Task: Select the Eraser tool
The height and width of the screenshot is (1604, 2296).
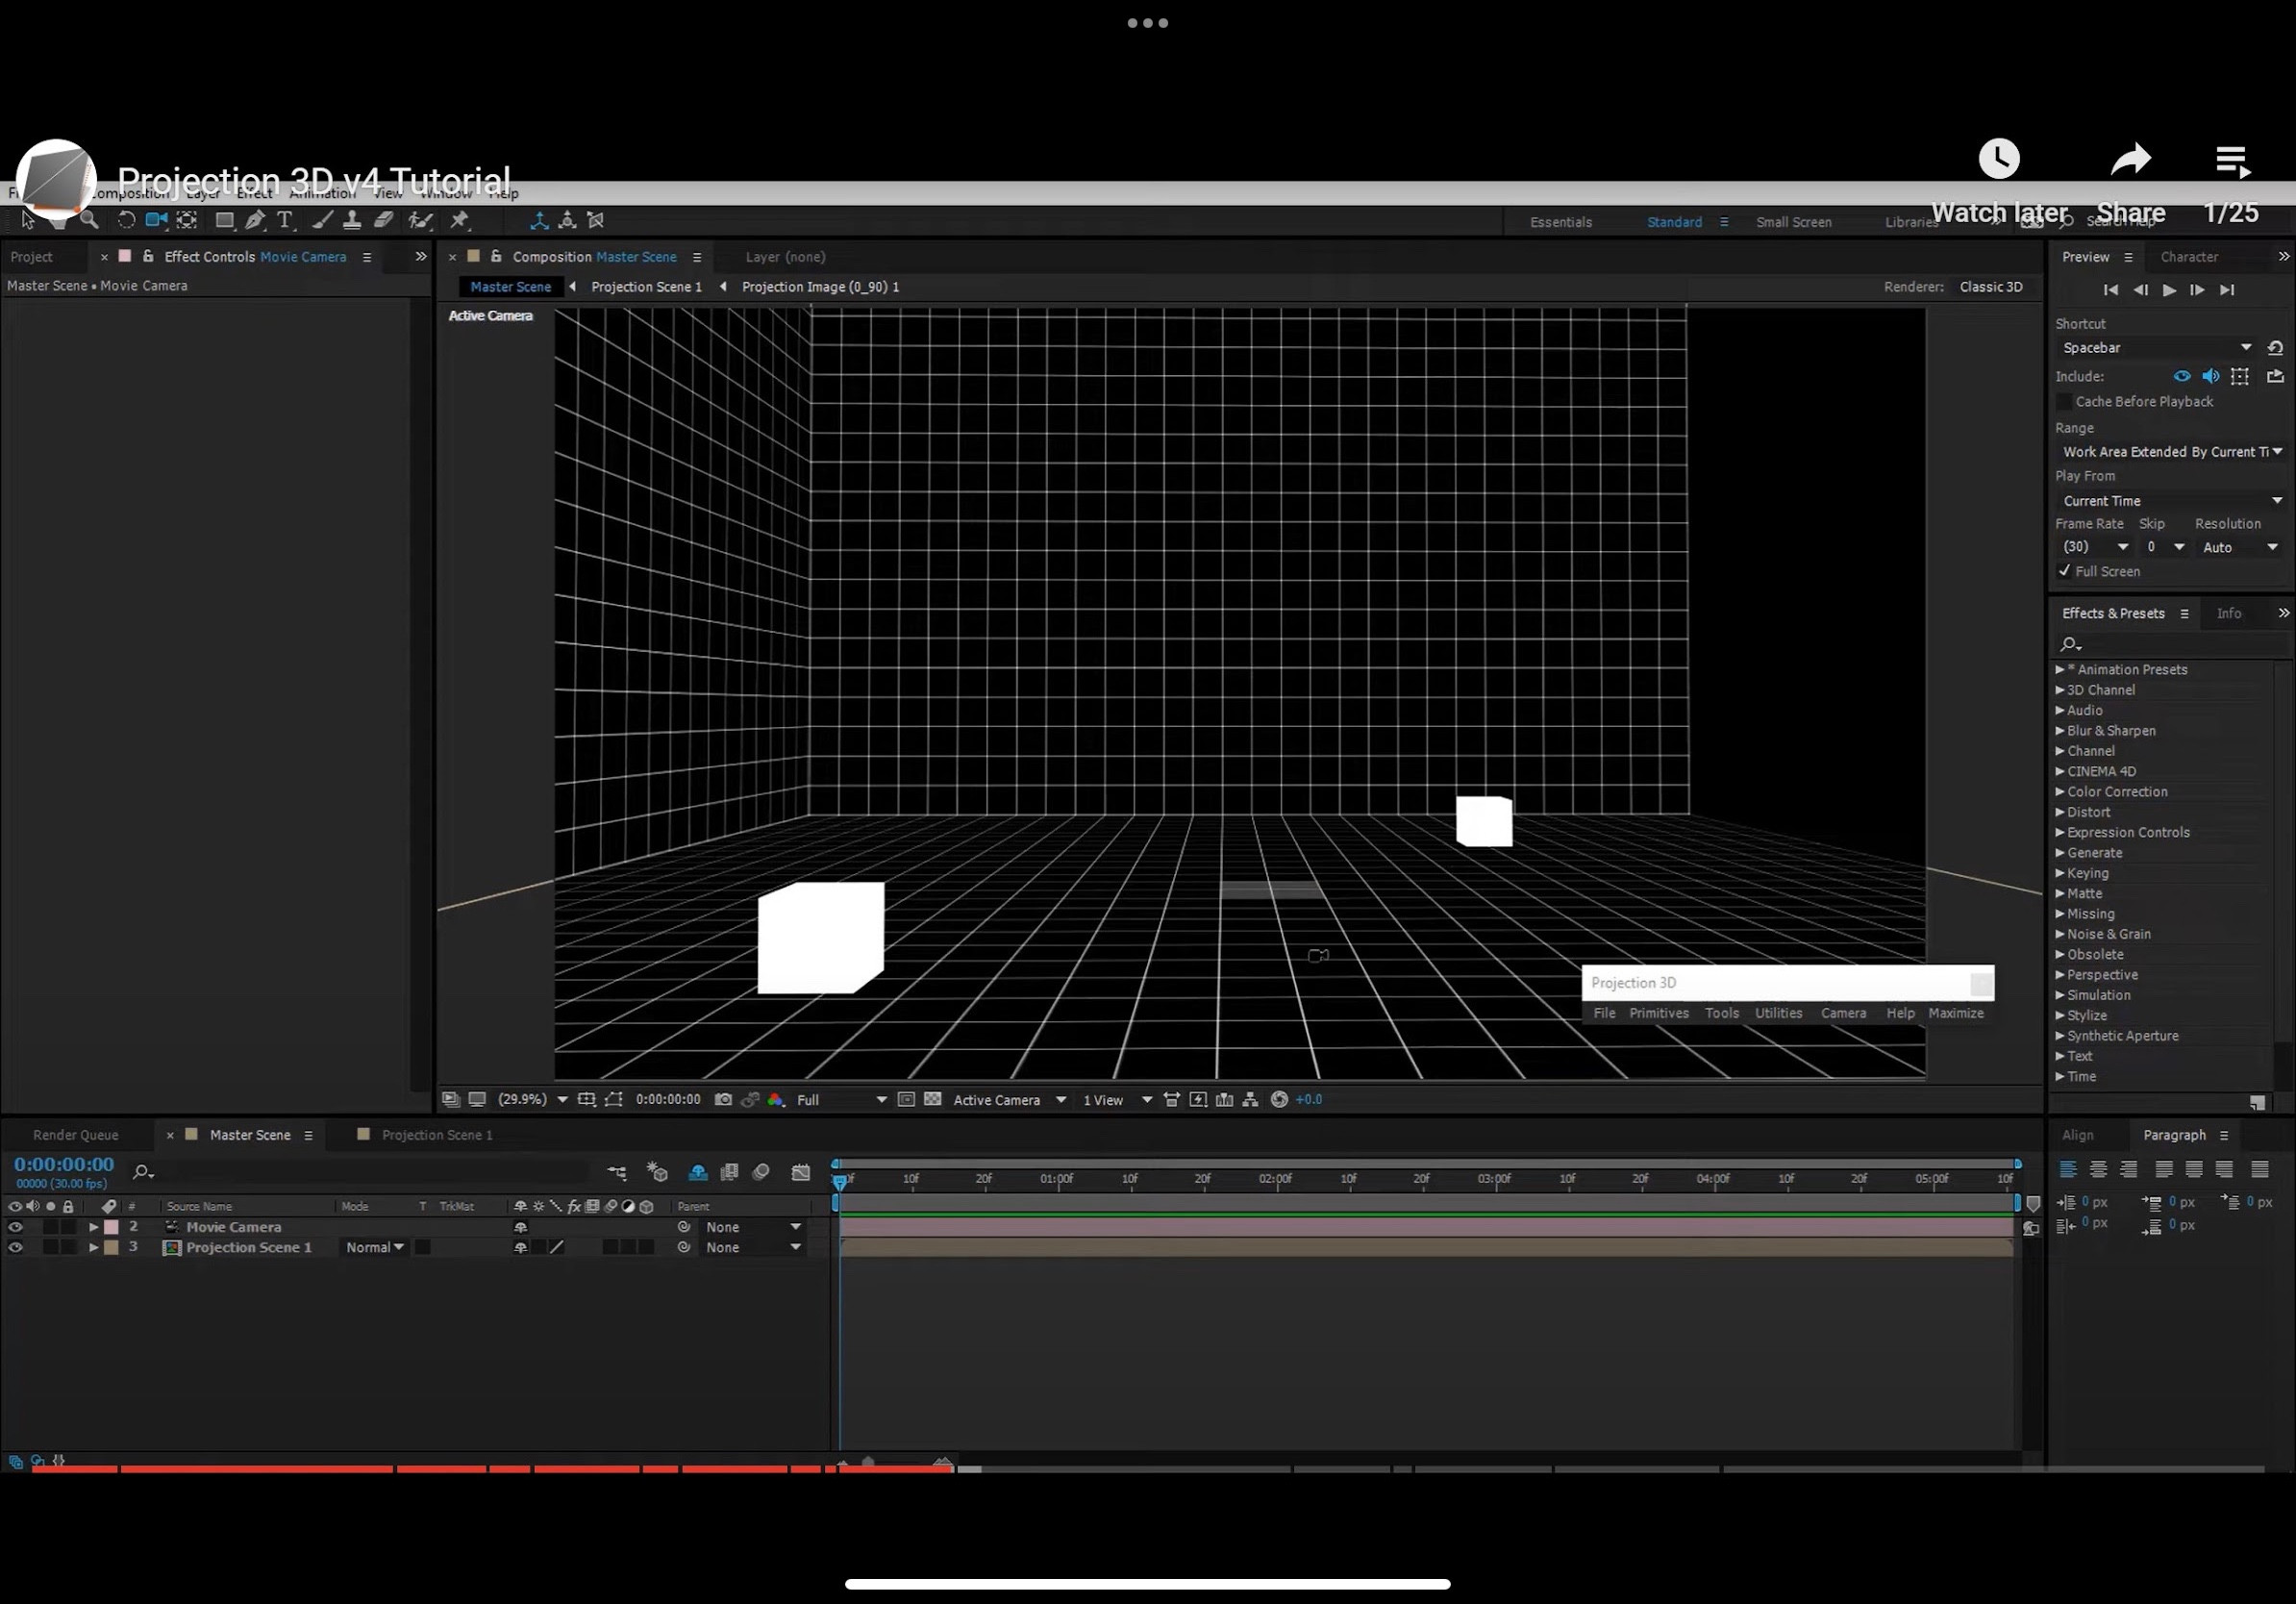Action: pyautogui.click(x=384, y=220)
